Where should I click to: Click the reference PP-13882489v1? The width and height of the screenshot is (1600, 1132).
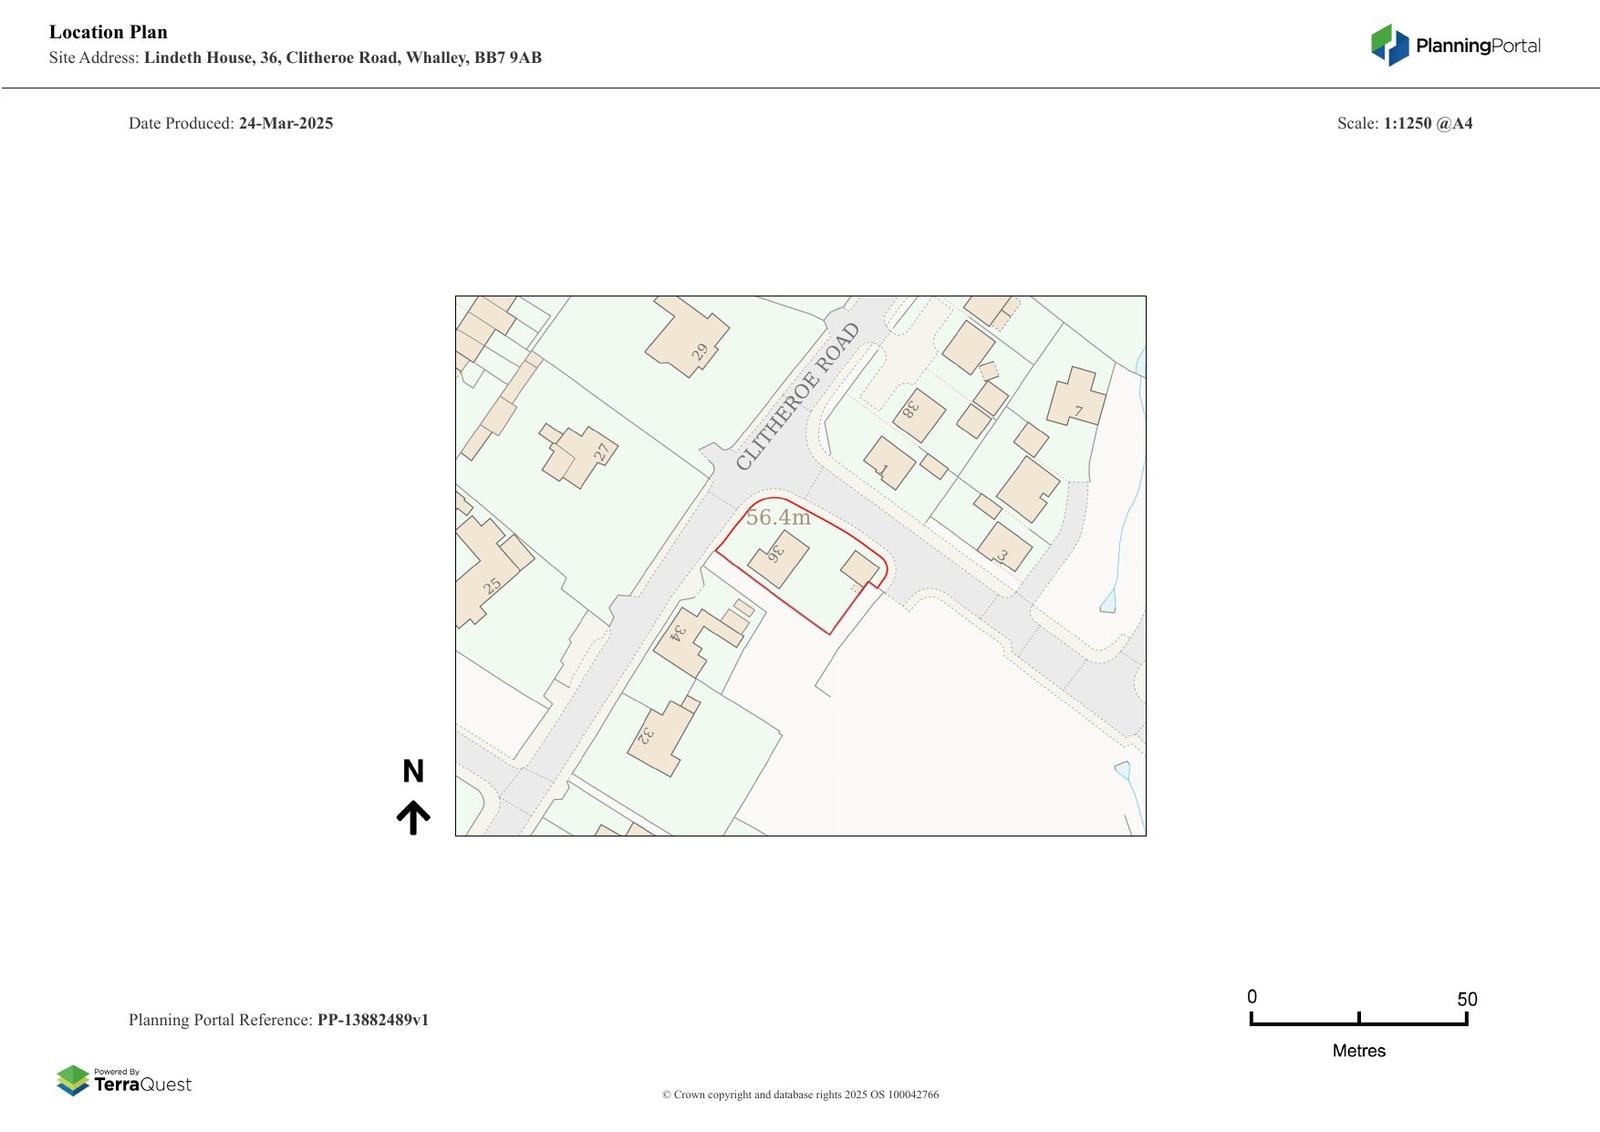click(x=372, y=1020)
